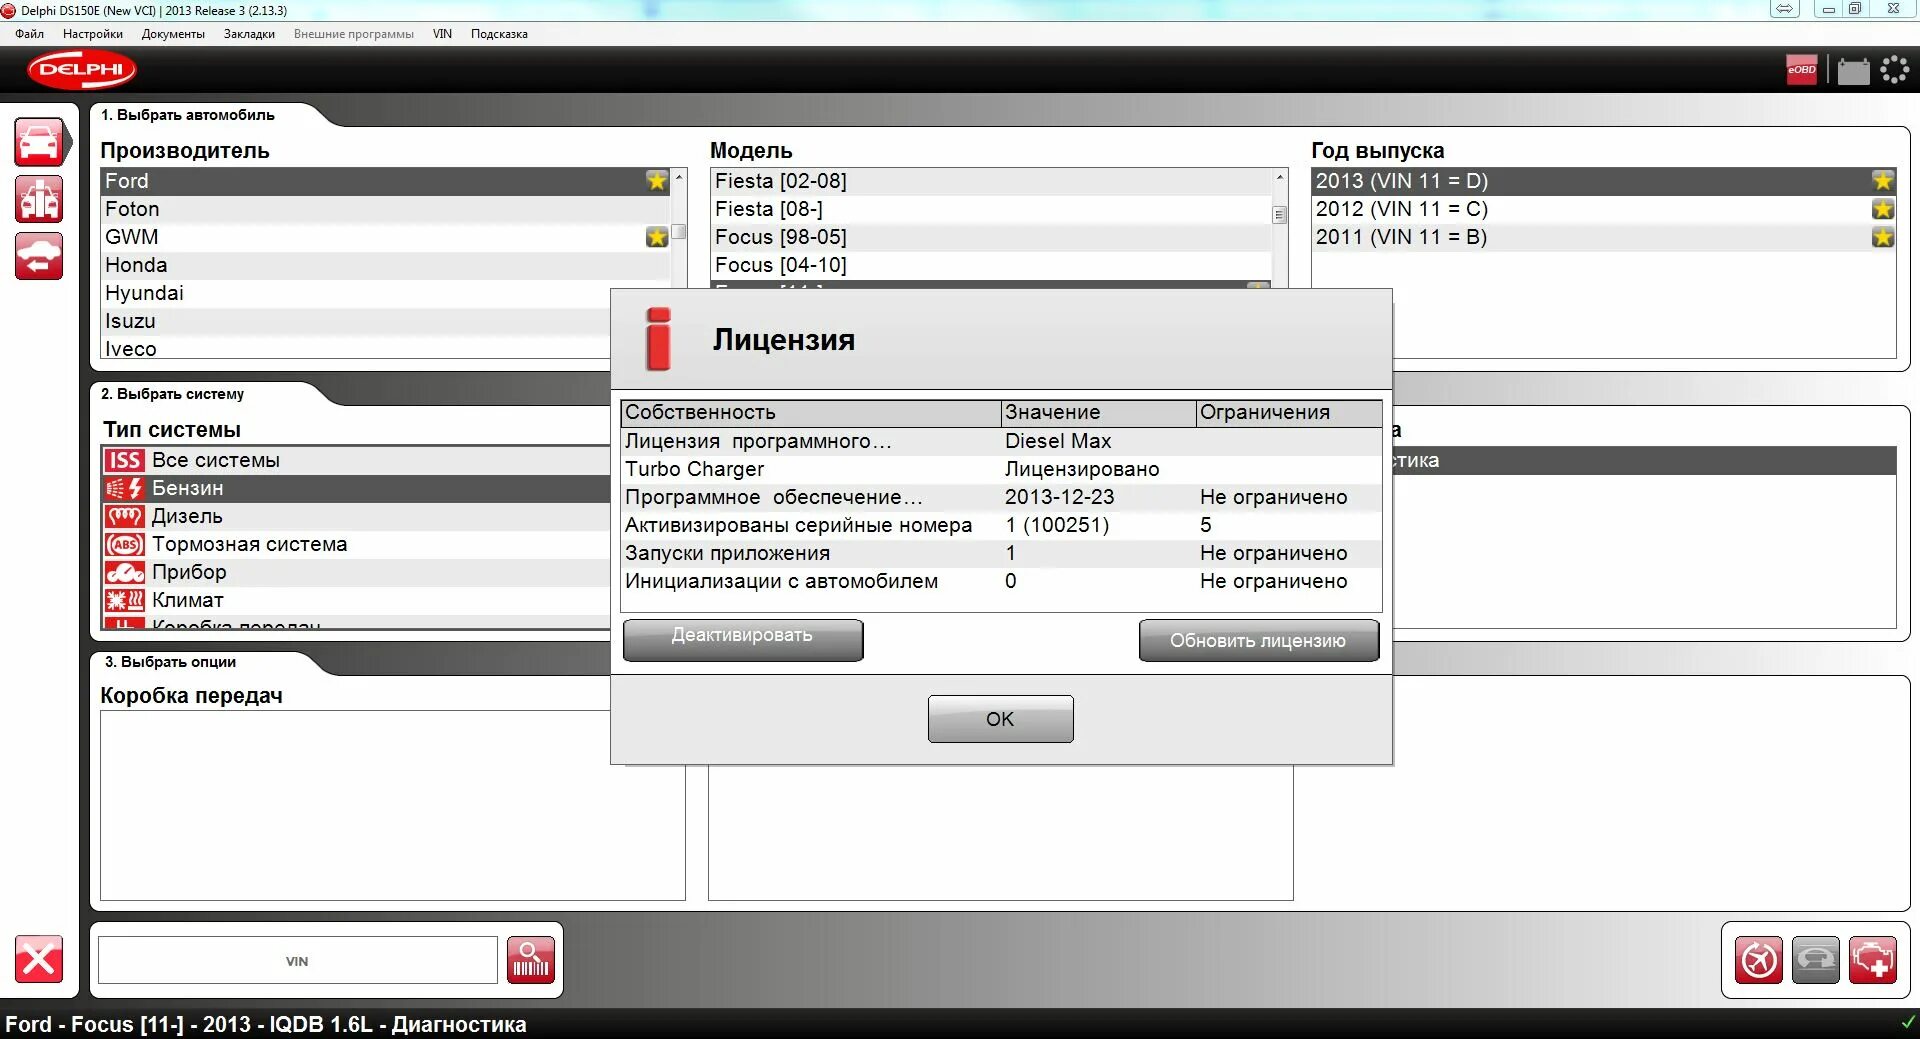Click the instrument cluster icon
Image resolution: width=1920 pixels, height=1039 pixels.
(x=125, y=572)
